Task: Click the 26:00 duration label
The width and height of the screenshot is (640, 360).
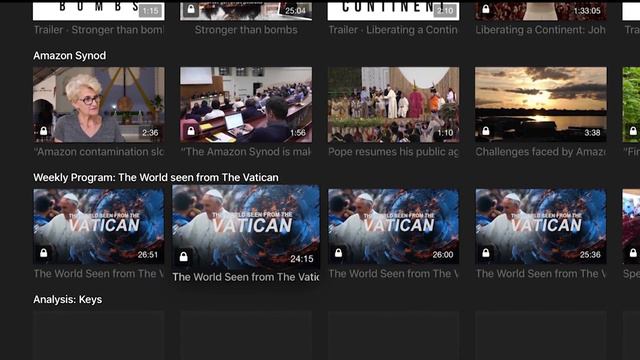Action: 443,254
